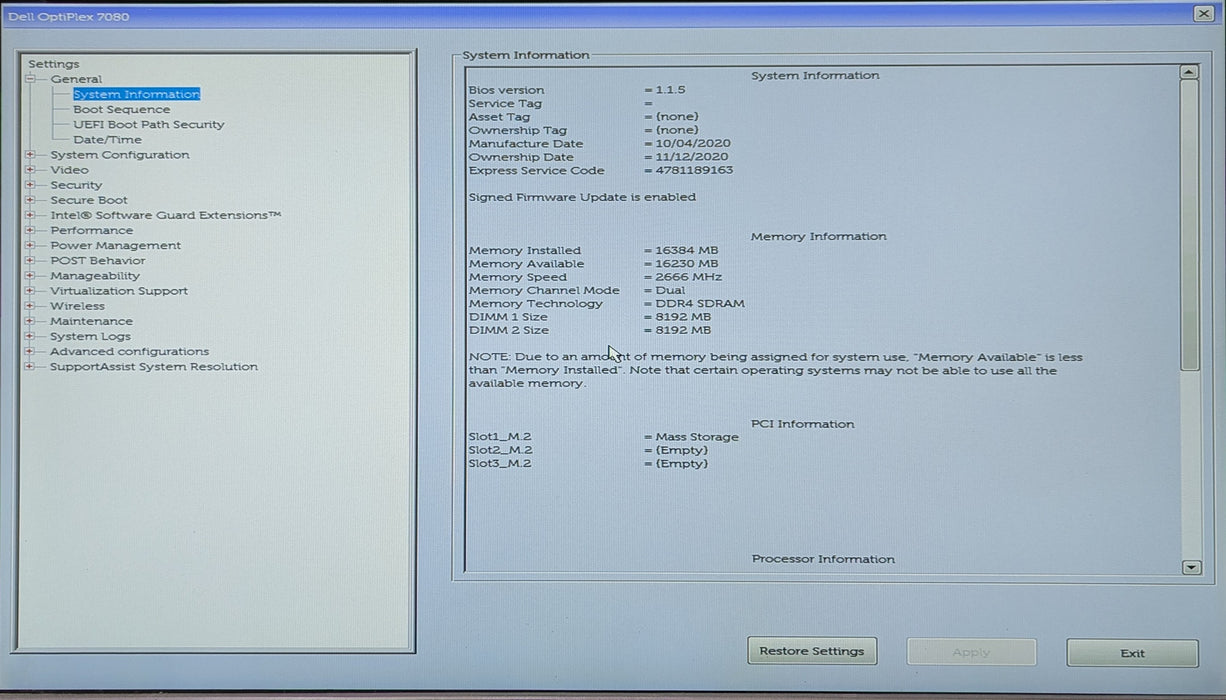
Task: Select the Maintenance label
Action: (x=91, y=321)
